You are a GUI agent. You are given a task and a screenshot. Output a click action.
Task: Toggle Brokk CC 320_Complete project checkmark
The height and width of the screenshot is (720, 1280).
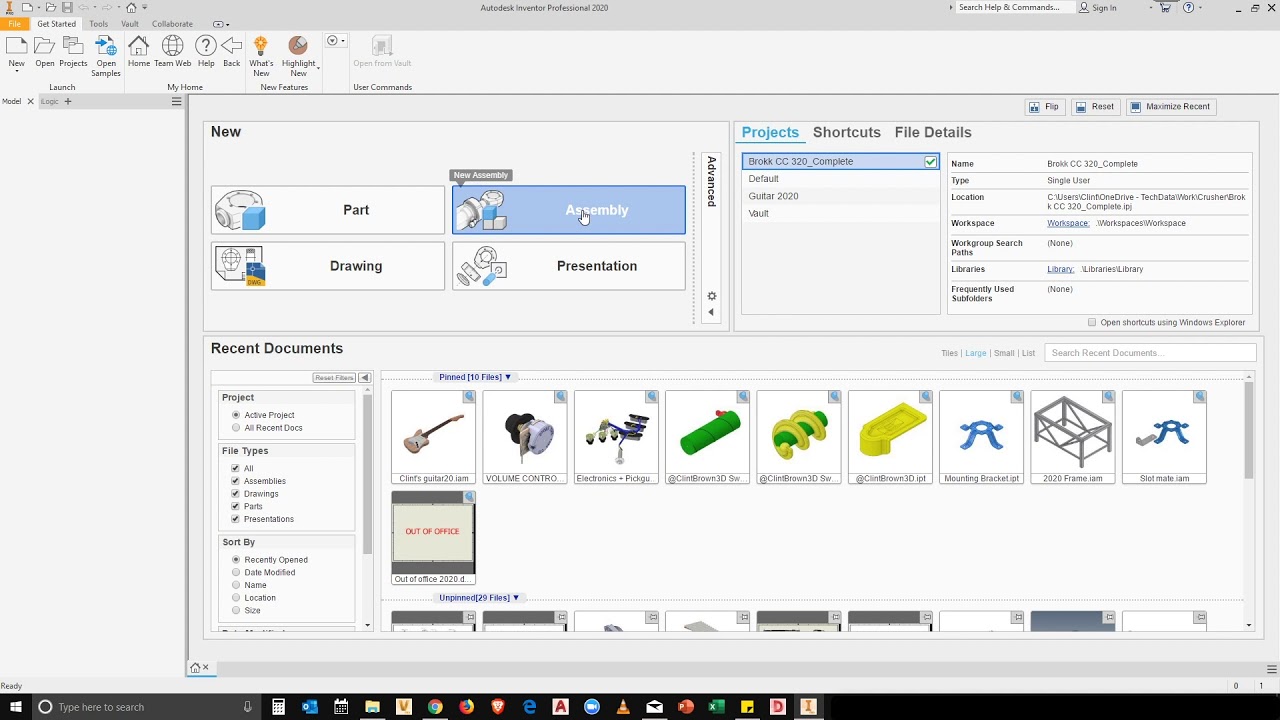pos(931,161)
